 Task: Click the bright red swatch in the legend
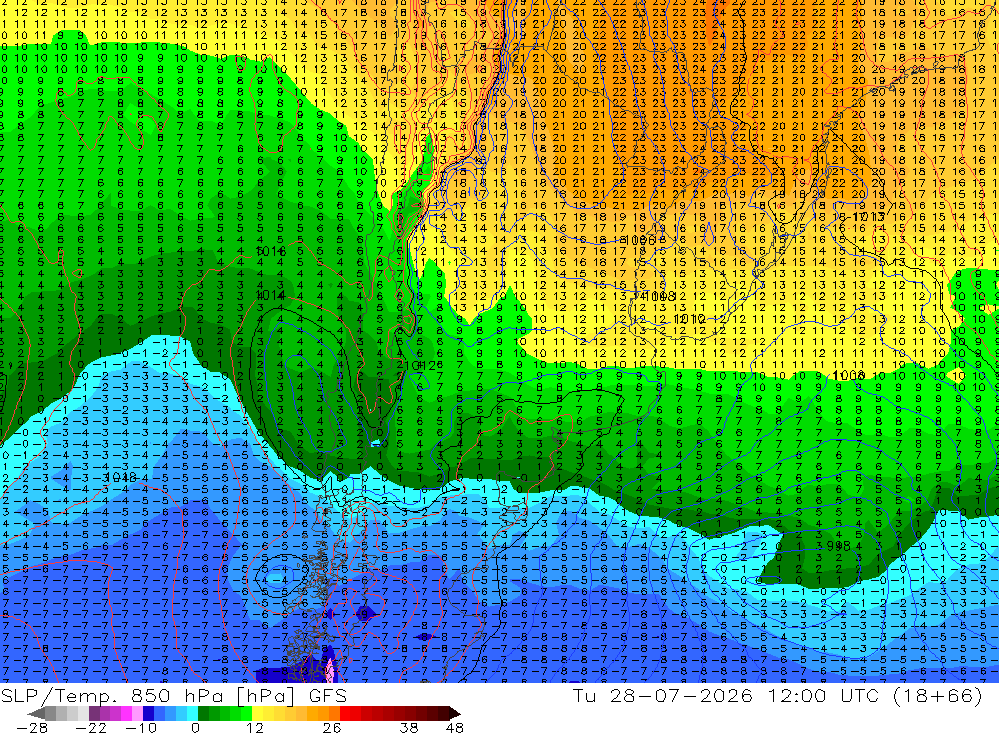coord(345,713)
